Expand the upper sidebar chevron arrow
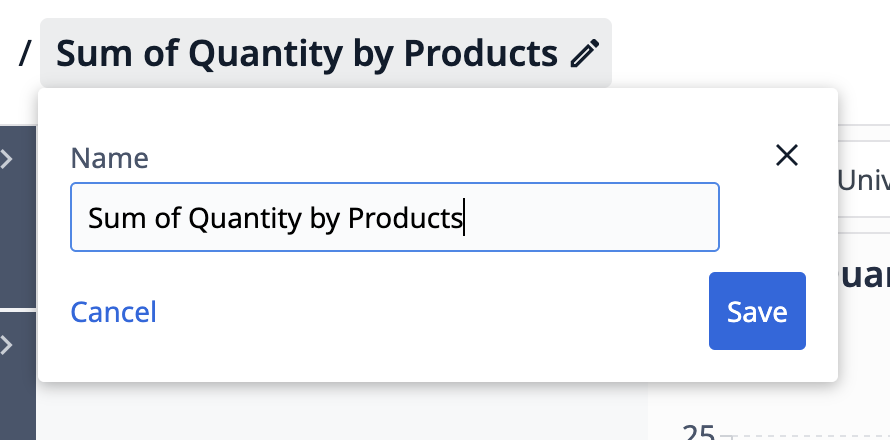 7,160
